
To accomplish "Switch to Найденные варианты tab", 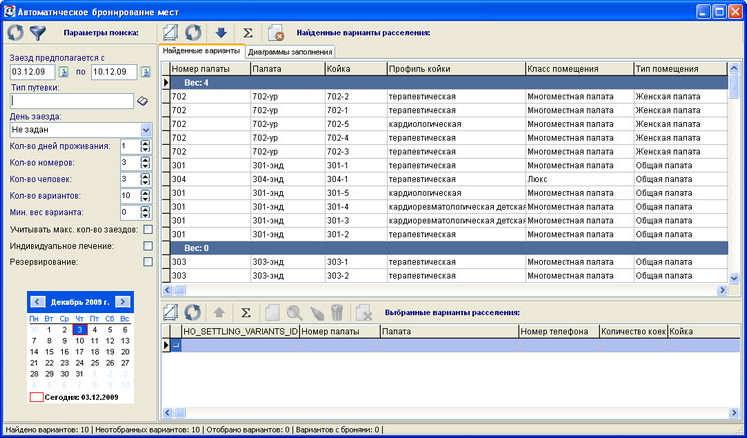I will tap(202, 51).
